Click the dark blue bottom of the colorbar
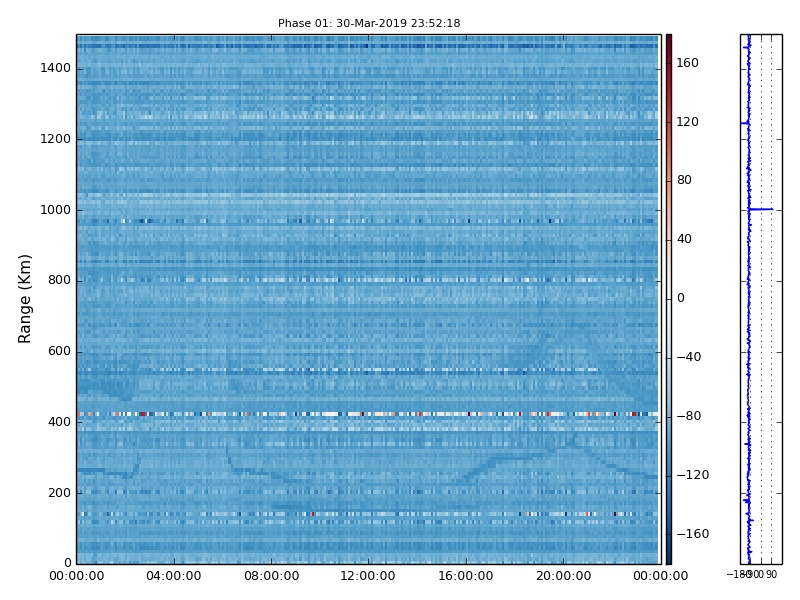Screen dimensions: 800x600 pos(669,560)
